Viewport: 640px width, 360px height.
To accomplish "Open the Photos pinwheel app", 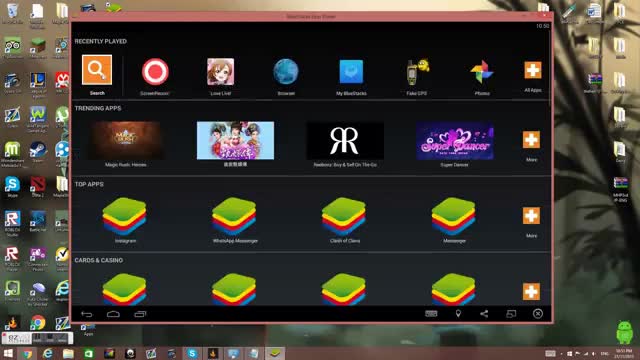I will (x=482, y=72).
